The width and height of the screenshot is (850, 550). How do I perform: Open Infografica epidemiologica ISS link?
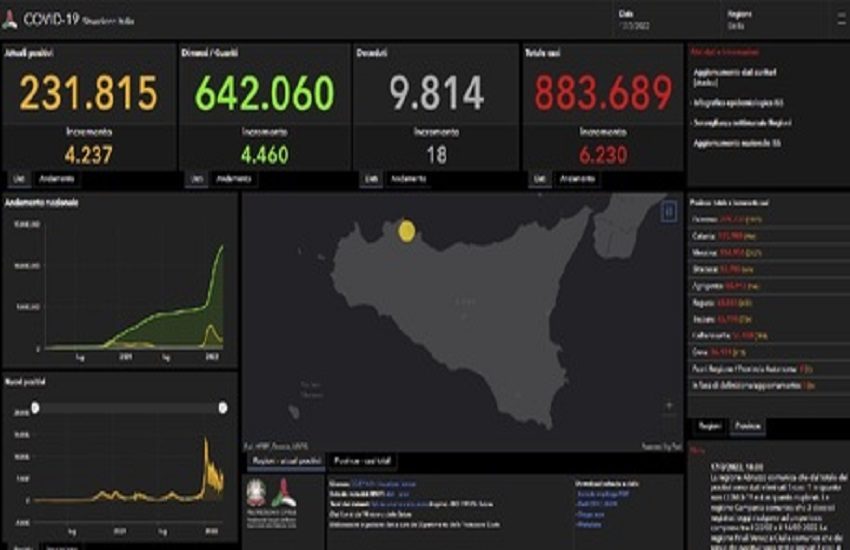click(x=737, y=101)
